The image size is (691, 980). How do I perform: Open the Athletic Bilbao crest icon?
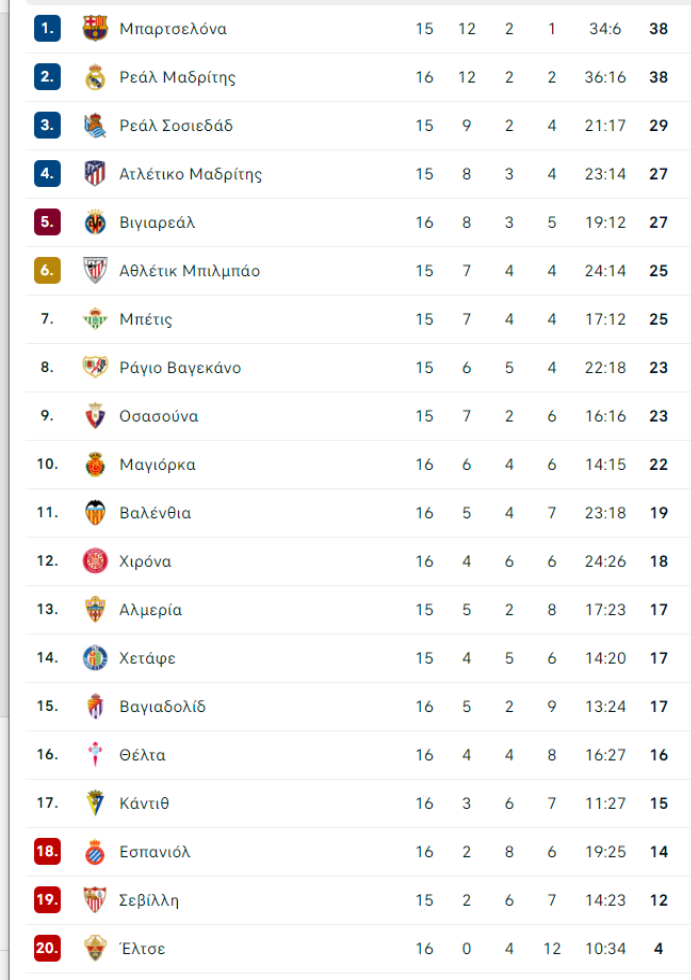click(95, 271)
